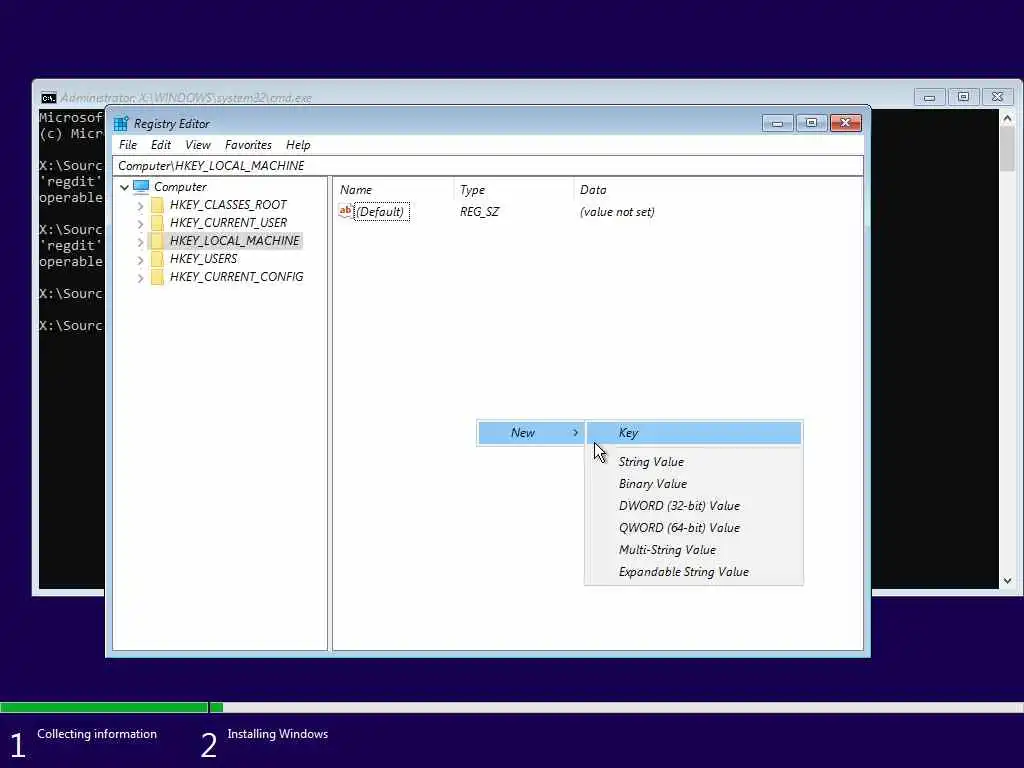
Task: Collapse the Computer tree node
Action: (x=124, y=187)
